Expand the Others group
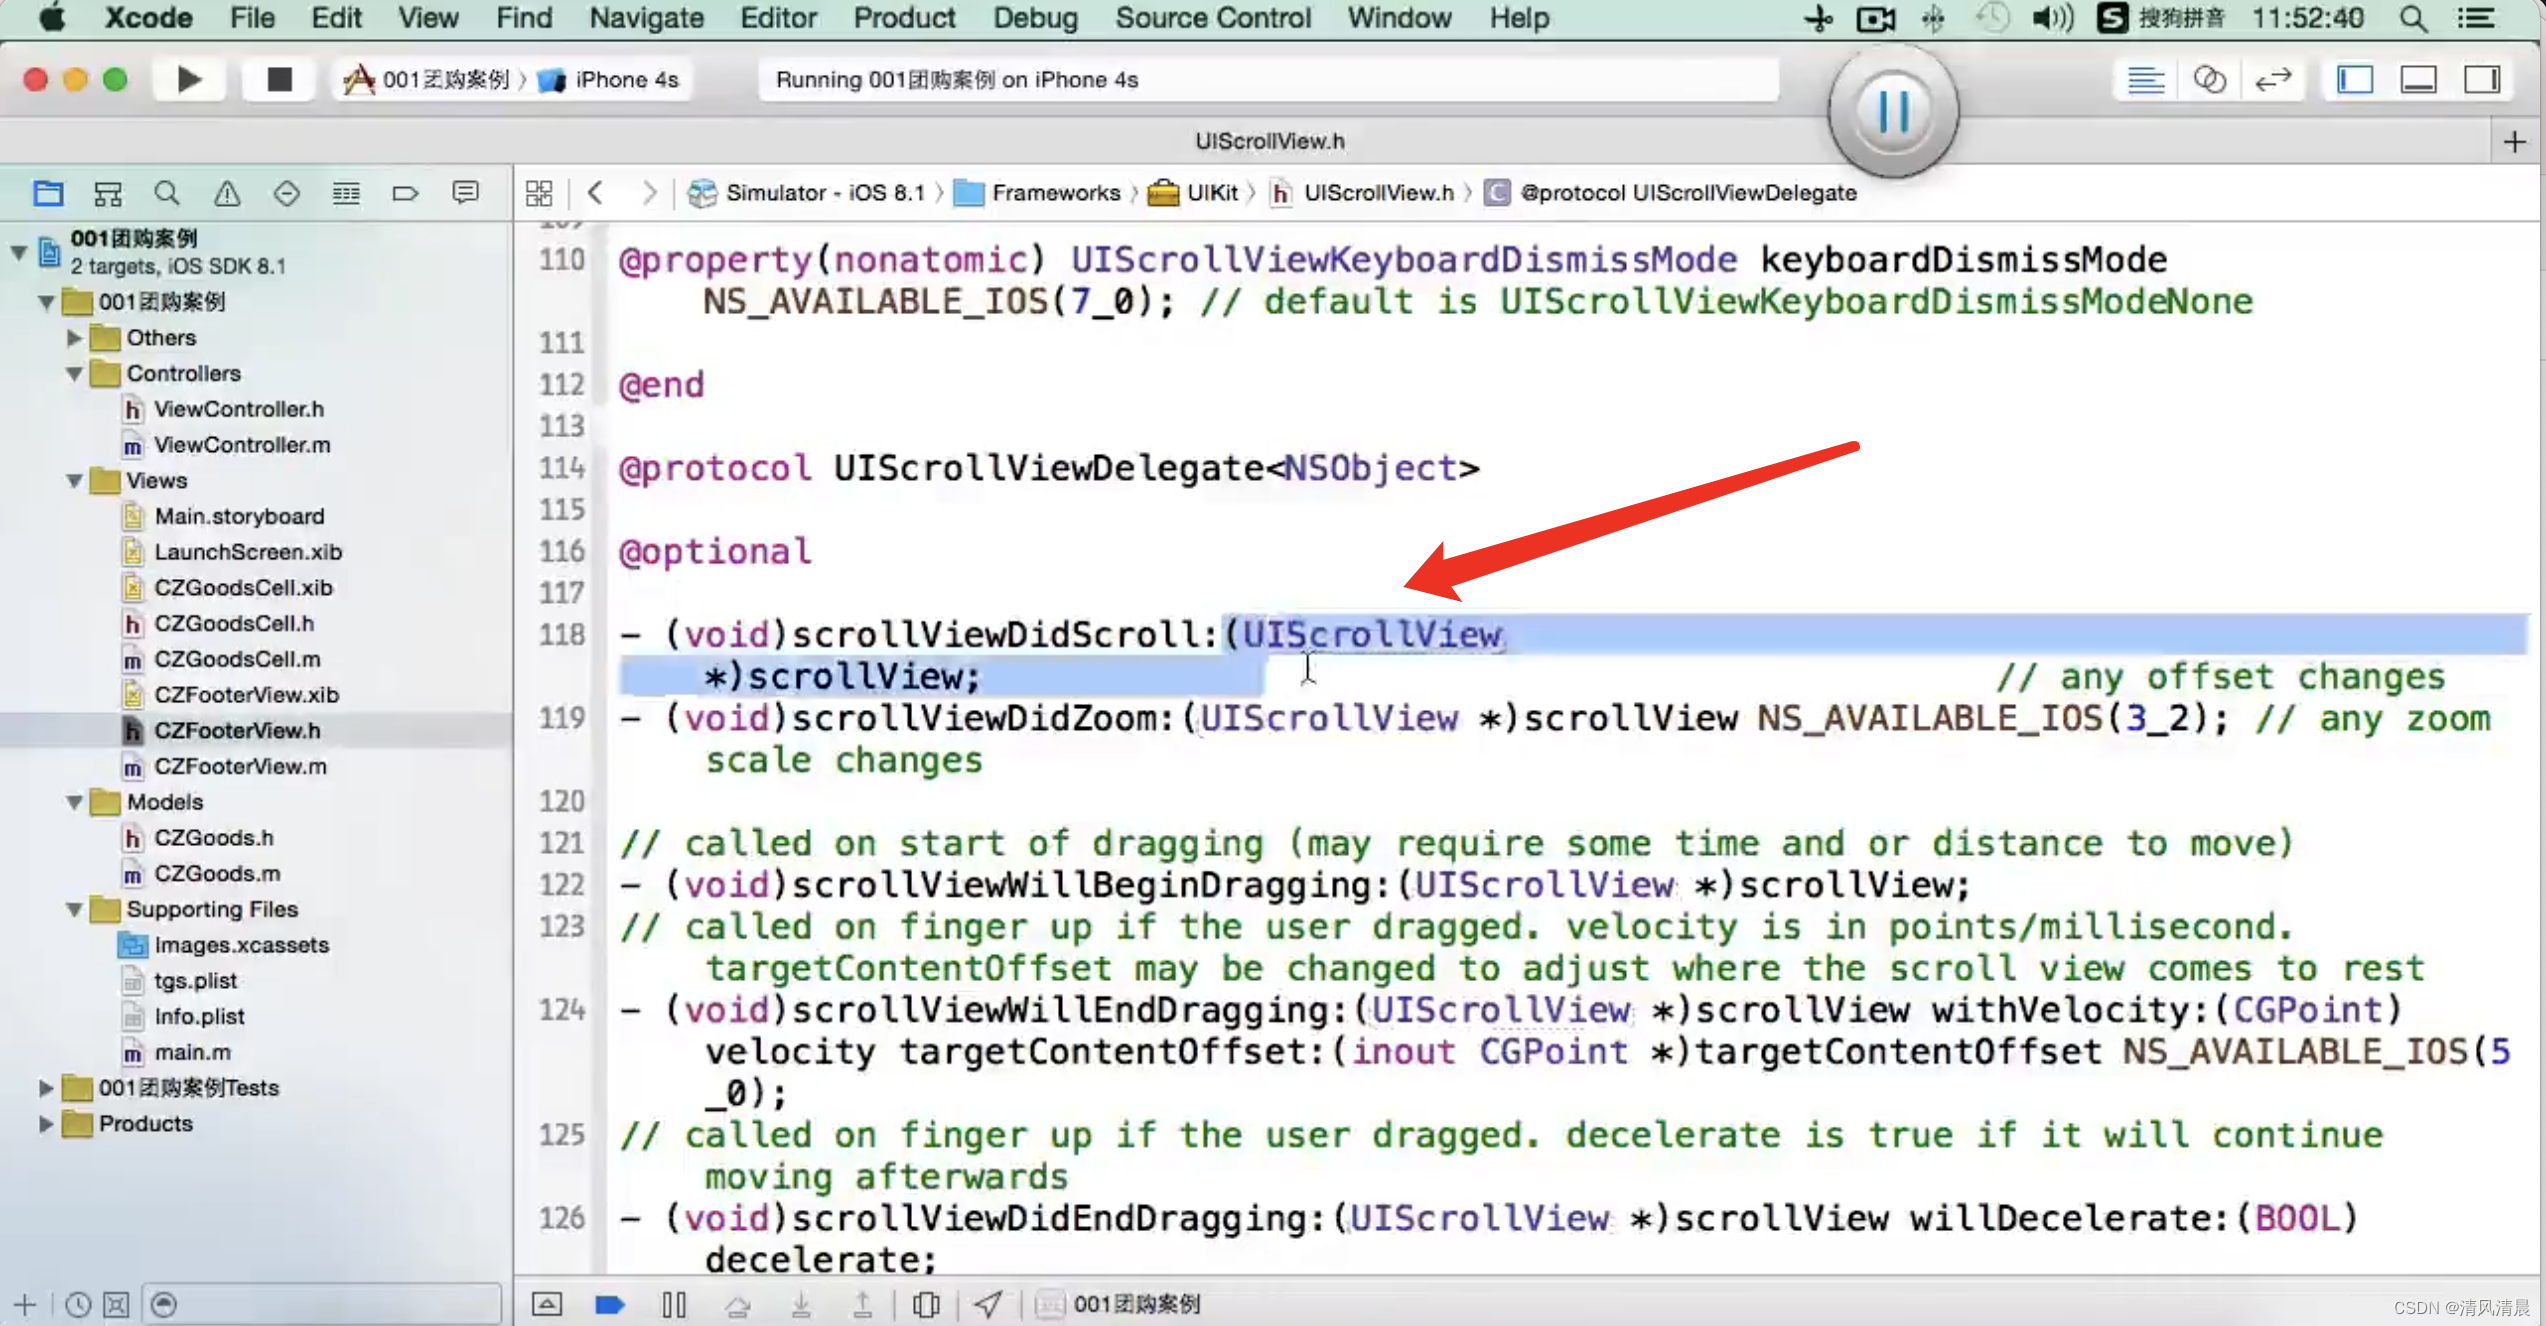2546x1326 pixels. (74, 337)
